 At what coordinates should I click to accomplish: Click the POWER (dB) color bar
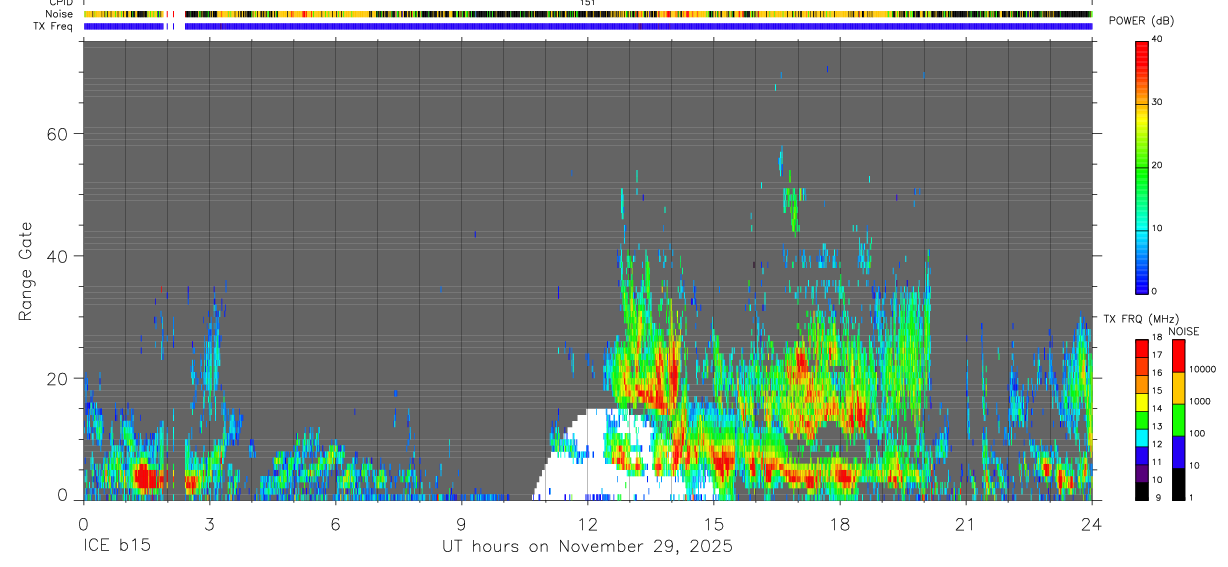(1142, 166)
